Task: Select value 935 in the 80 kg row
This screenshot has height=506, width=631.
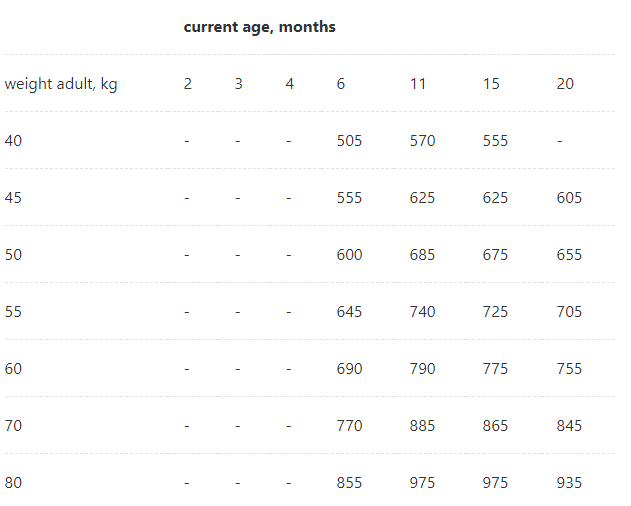Action: [x=569, y=483]
